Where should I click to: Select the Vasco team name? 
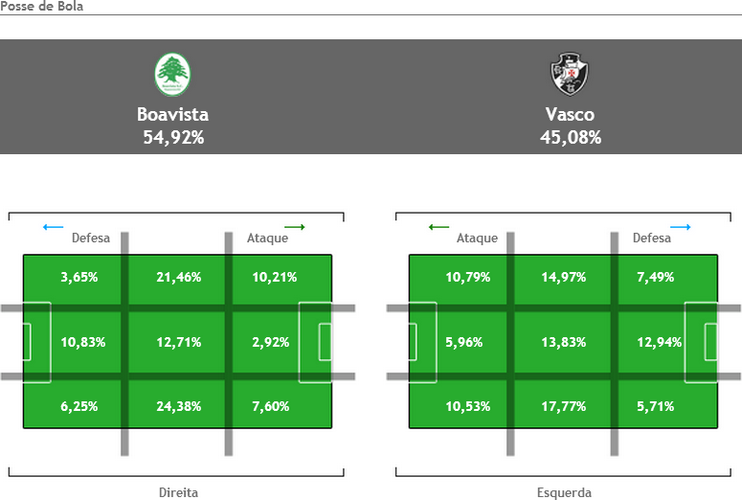click(x=570, y=114)
